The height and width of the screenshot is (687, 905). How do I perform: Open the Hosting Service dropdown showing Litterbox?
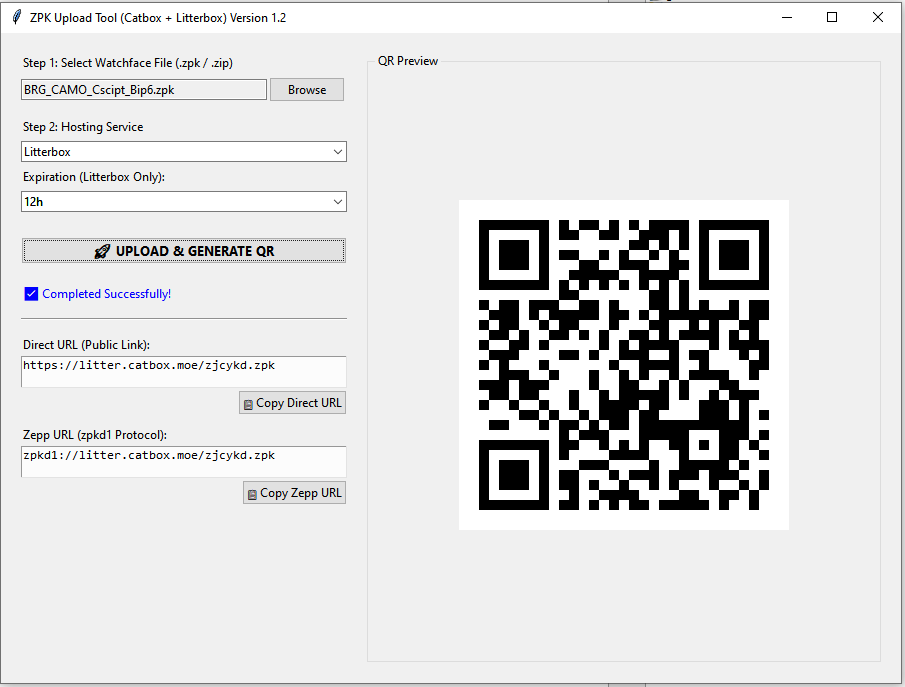point(184,152)
